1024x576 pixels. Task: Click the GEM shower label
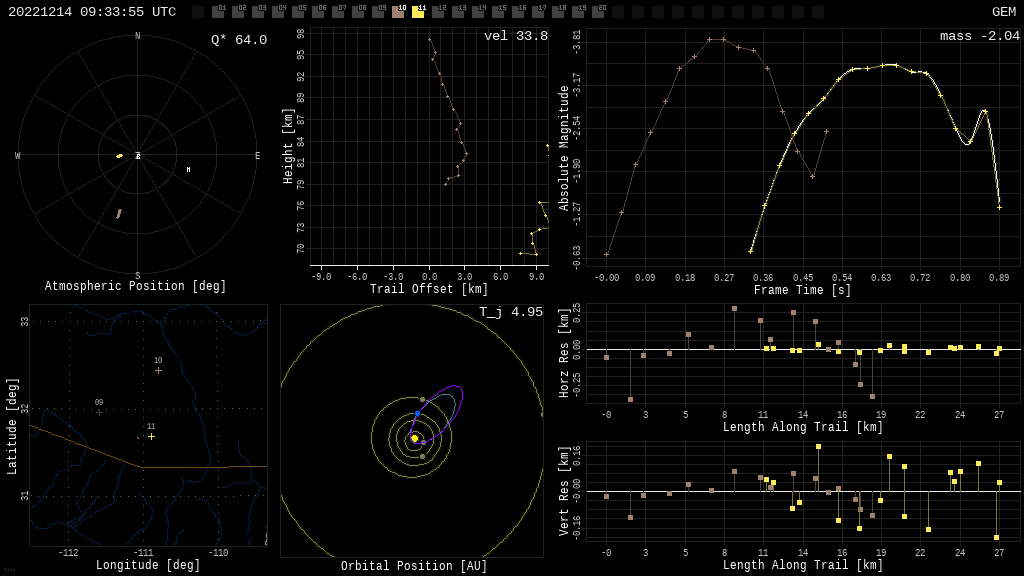click(x=1003, y=12)
